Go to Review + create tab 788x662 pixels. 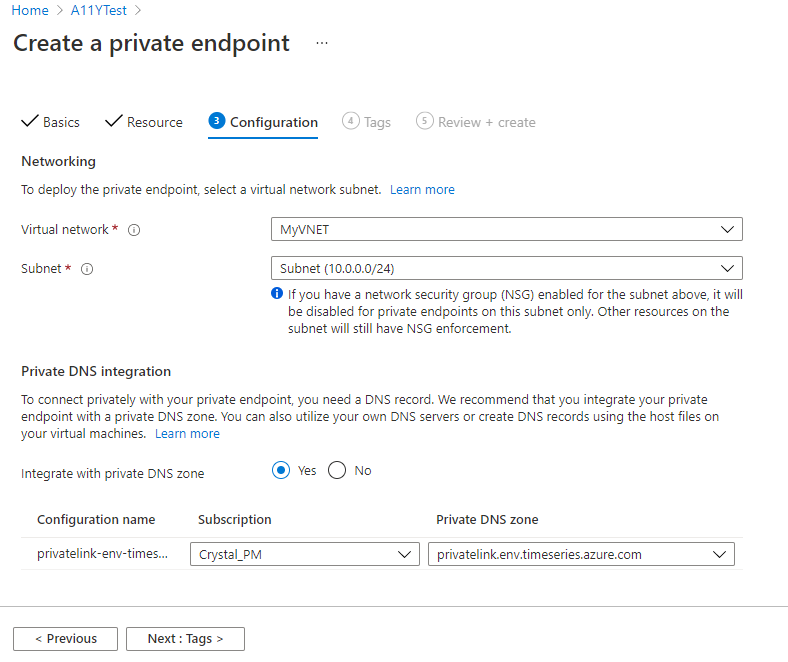click(486, 122)
